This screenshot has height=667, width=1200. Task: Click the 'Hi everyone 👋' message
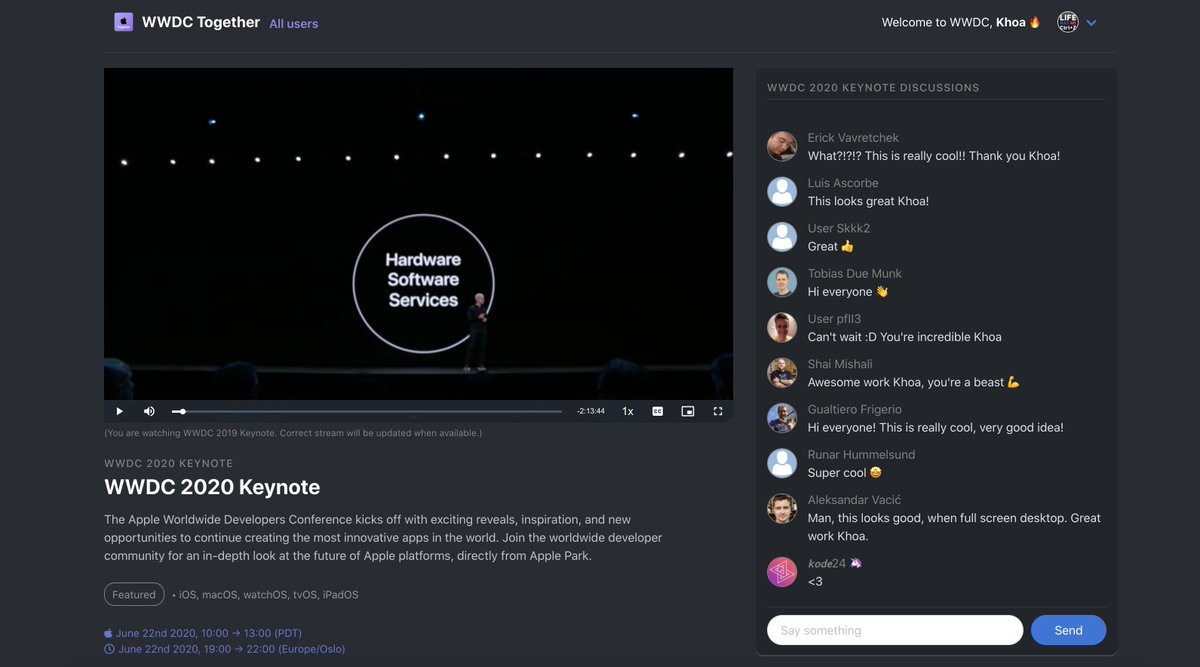point(848,292)
